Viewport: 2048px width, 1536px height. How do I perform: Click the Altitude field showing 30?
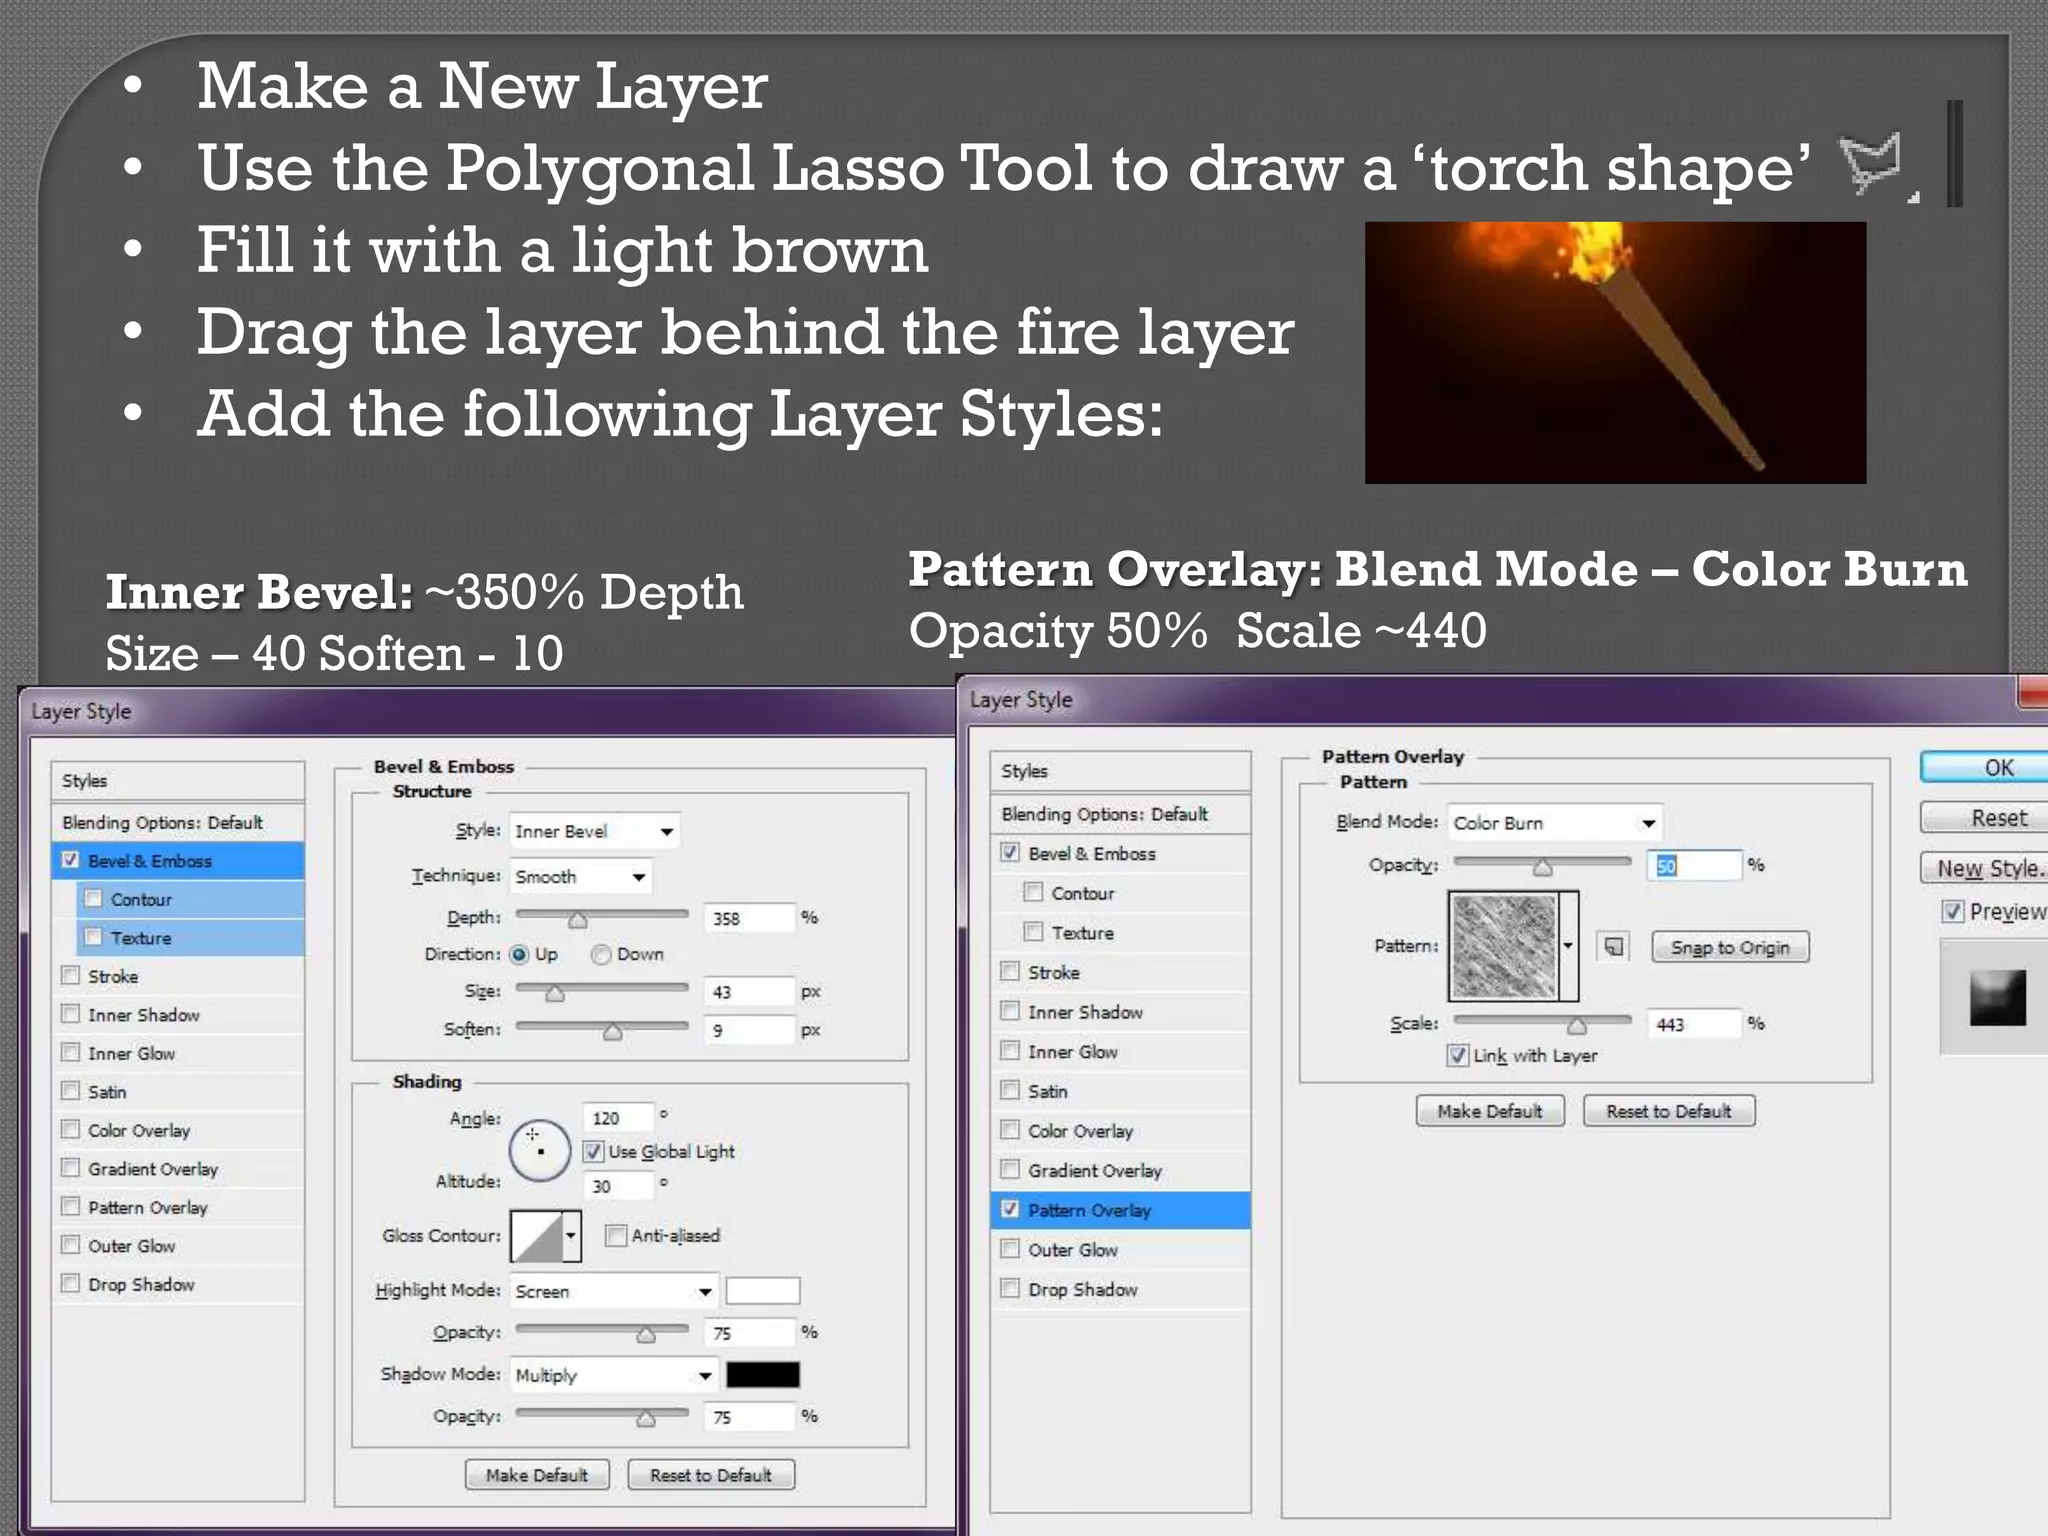tap(618, 1186)
